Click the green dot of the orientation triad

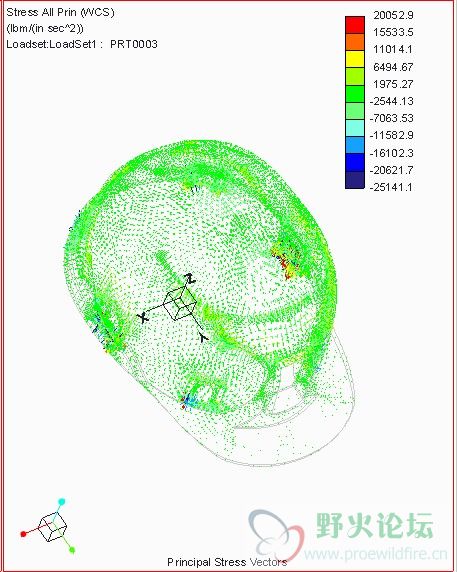(x=72, y=550)
